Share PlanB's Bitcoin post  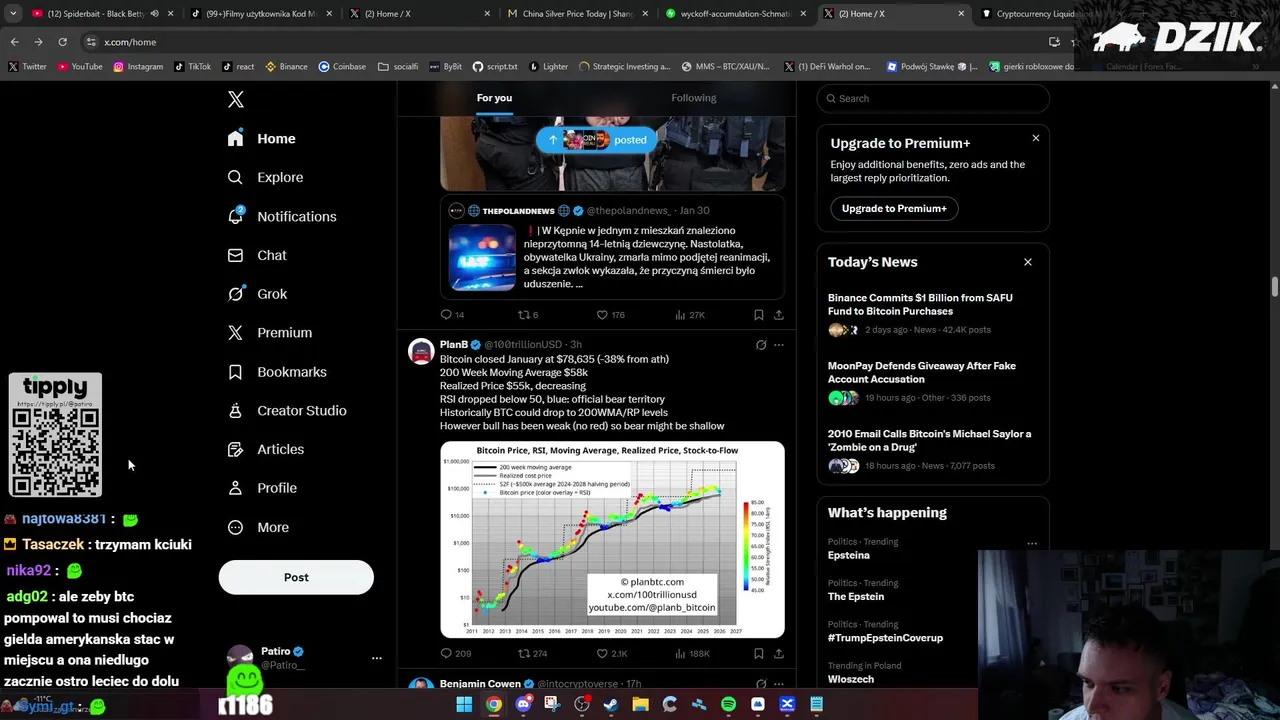coord(779,653)
